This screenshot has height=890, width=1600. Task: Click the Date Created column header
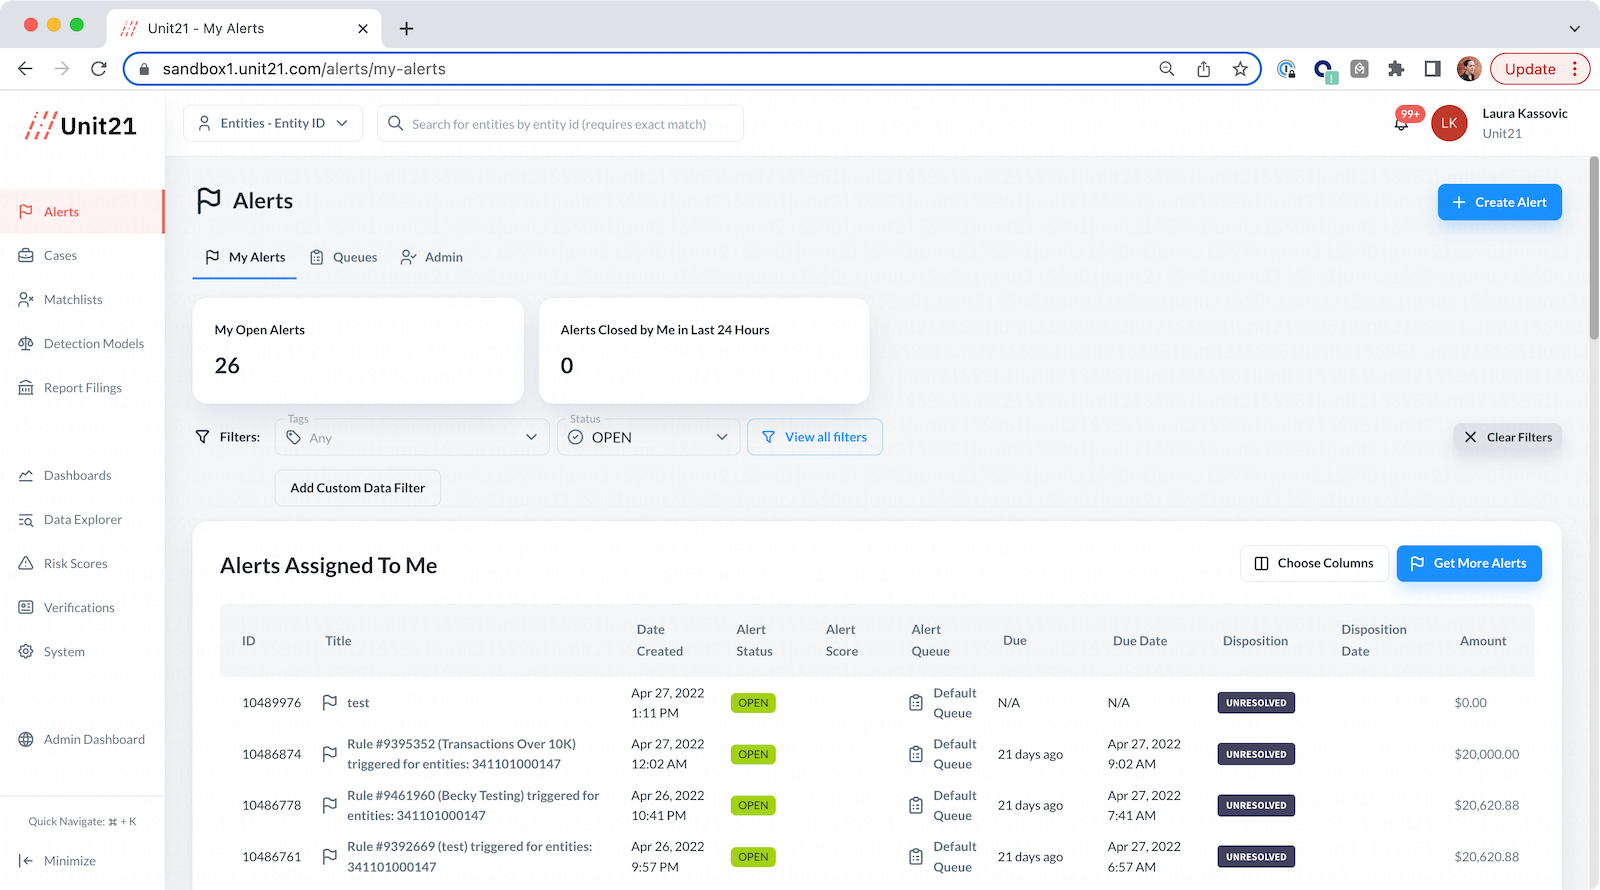[x=660, y=640]
